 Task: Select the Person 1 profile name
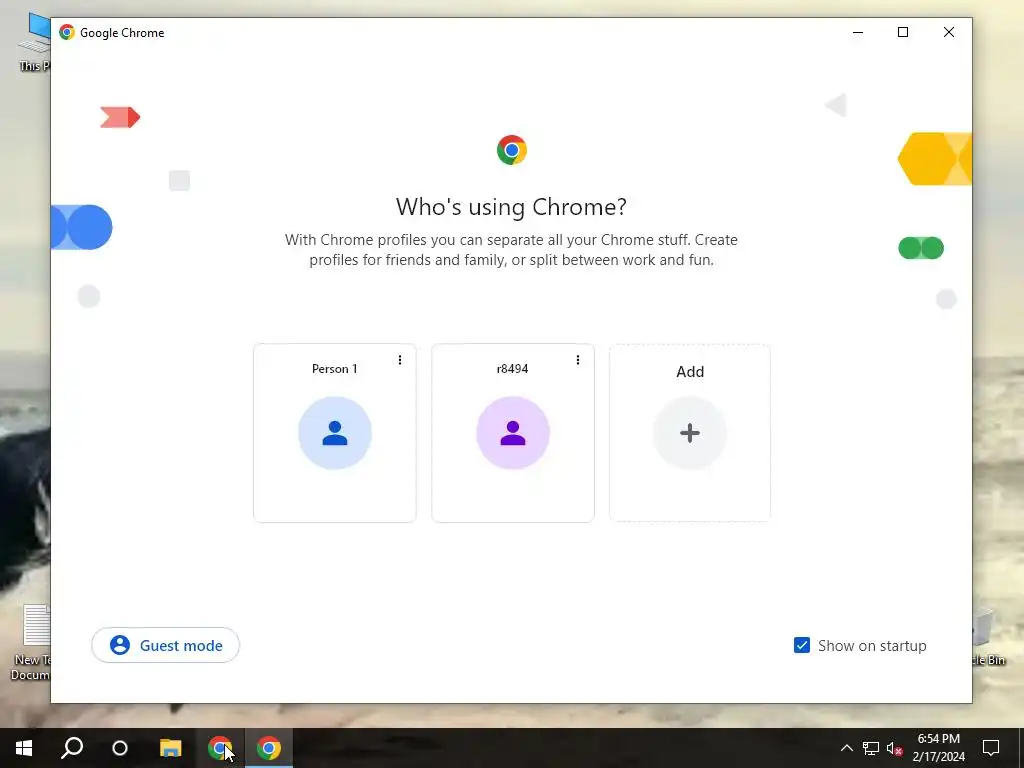tap(334, 369)
